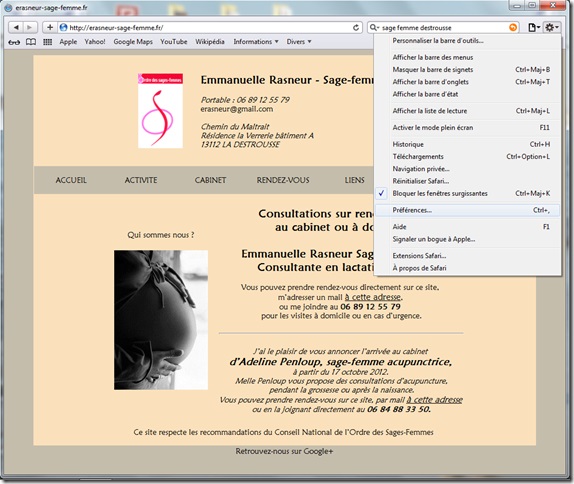
Task: Click the pregnant belly photo
Action: (x=161, y=320)
